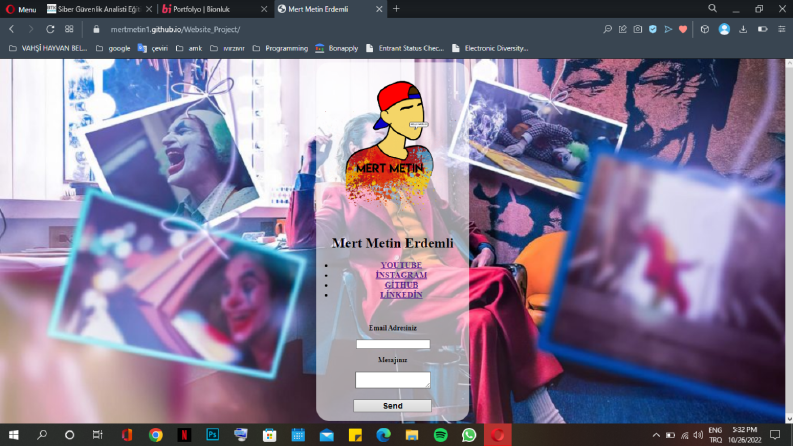
Task: Open the Entrant Status Chec... bookmark
Action: (405, 49)
